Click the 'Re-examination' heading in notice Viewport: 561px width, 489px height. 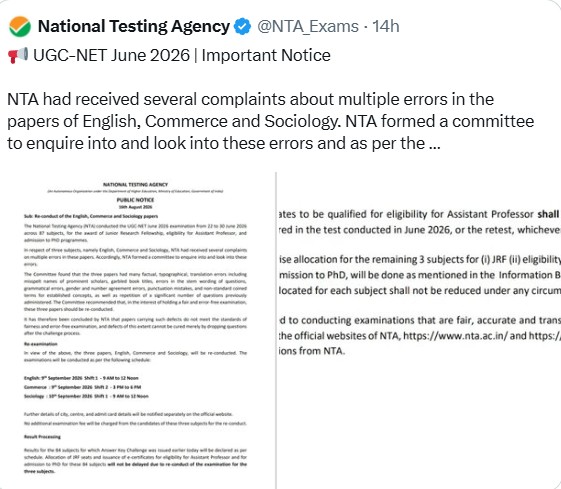(41, 344)
